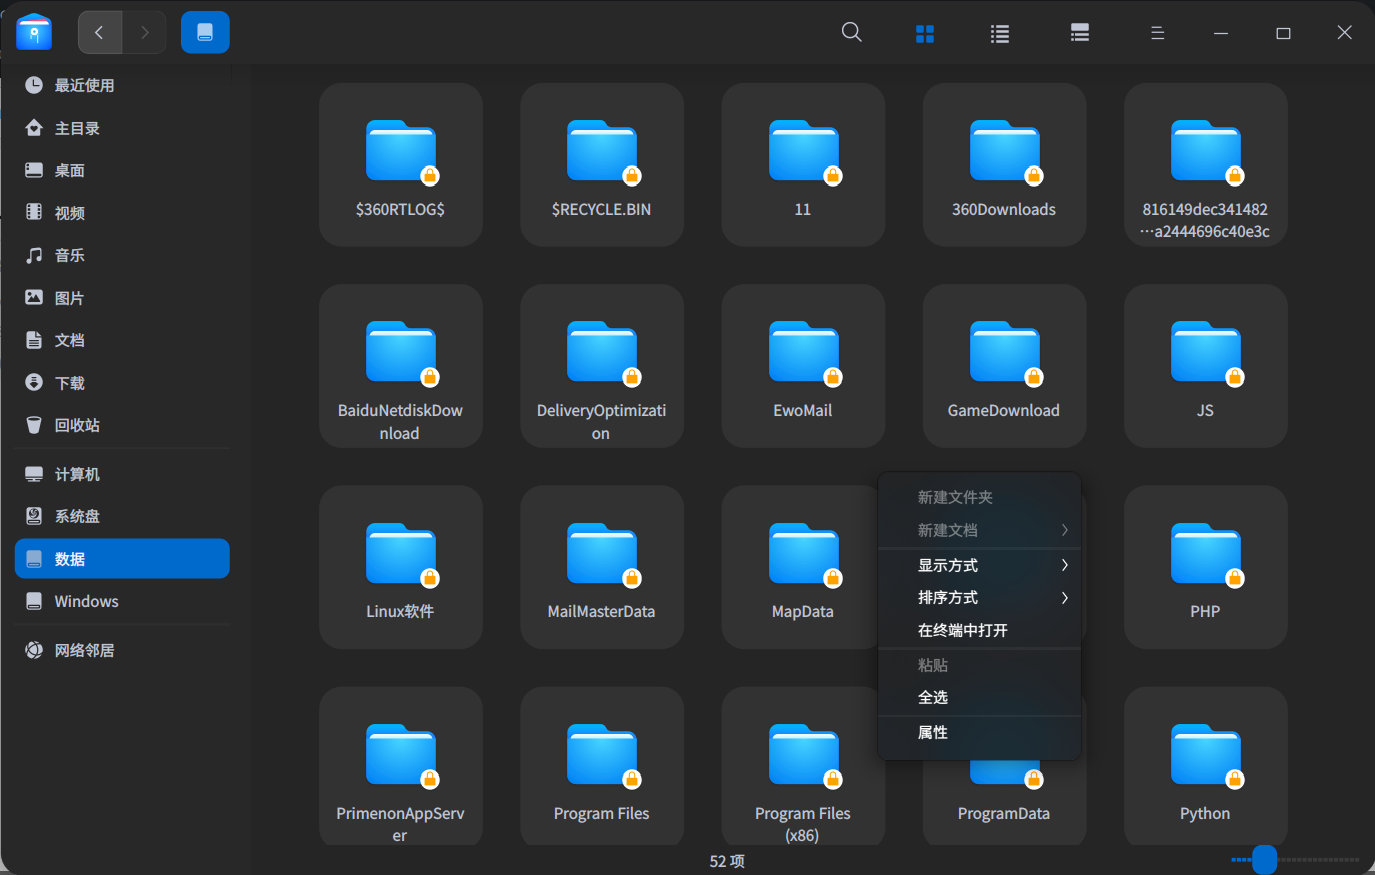The width and height of the screenshot is (1375, 875).
Task: Select the 816149dec341482 folder
Action: [1206, 165]
